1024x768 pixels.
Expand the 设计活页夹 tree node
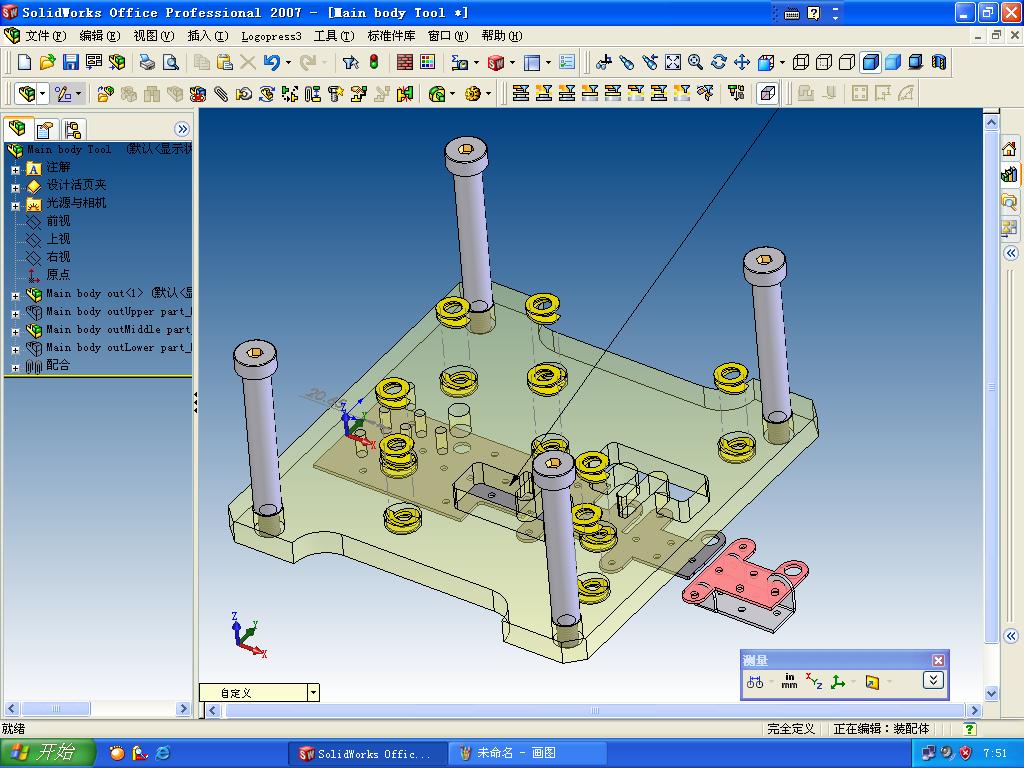15,187
